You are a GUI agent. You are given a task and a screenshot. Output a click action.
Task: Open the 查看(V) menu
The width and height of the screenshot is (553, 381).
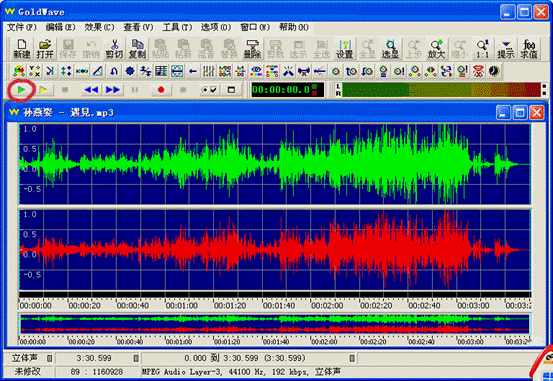pos(138,27)
